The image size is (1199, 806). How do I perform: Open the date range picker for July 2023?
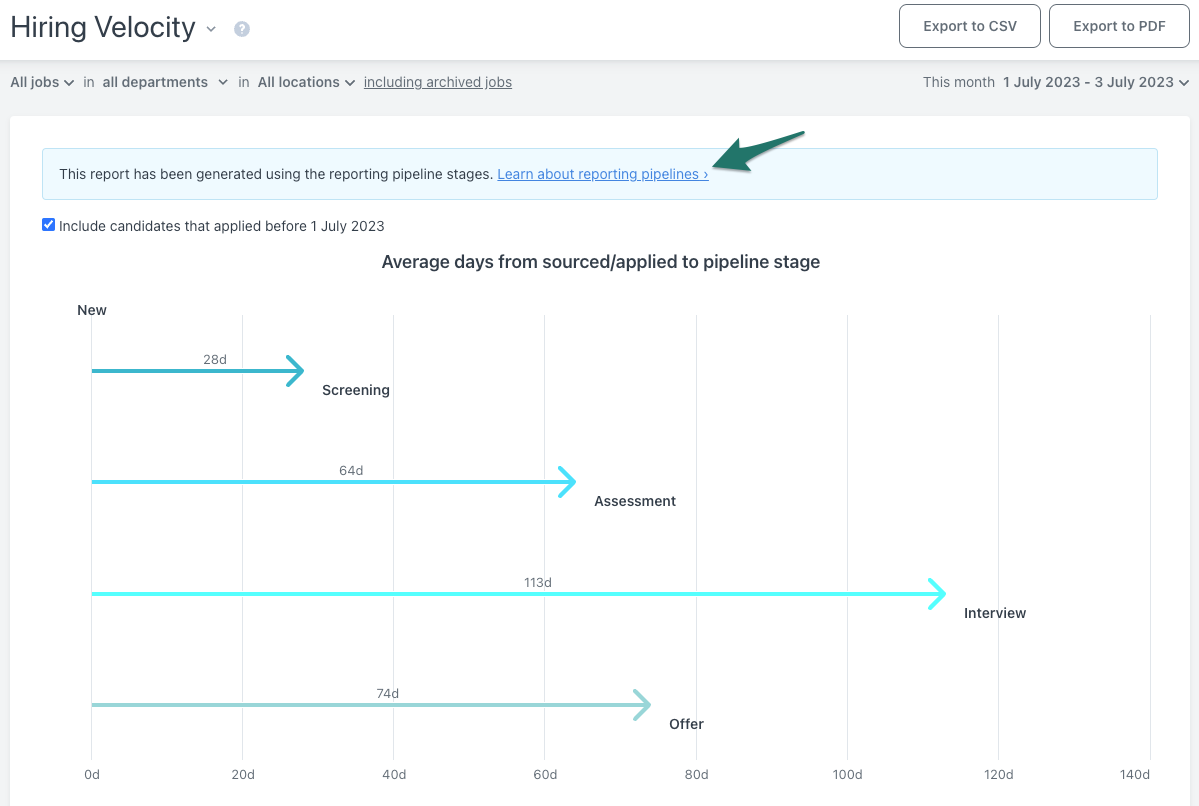(x=1096, y=82)
